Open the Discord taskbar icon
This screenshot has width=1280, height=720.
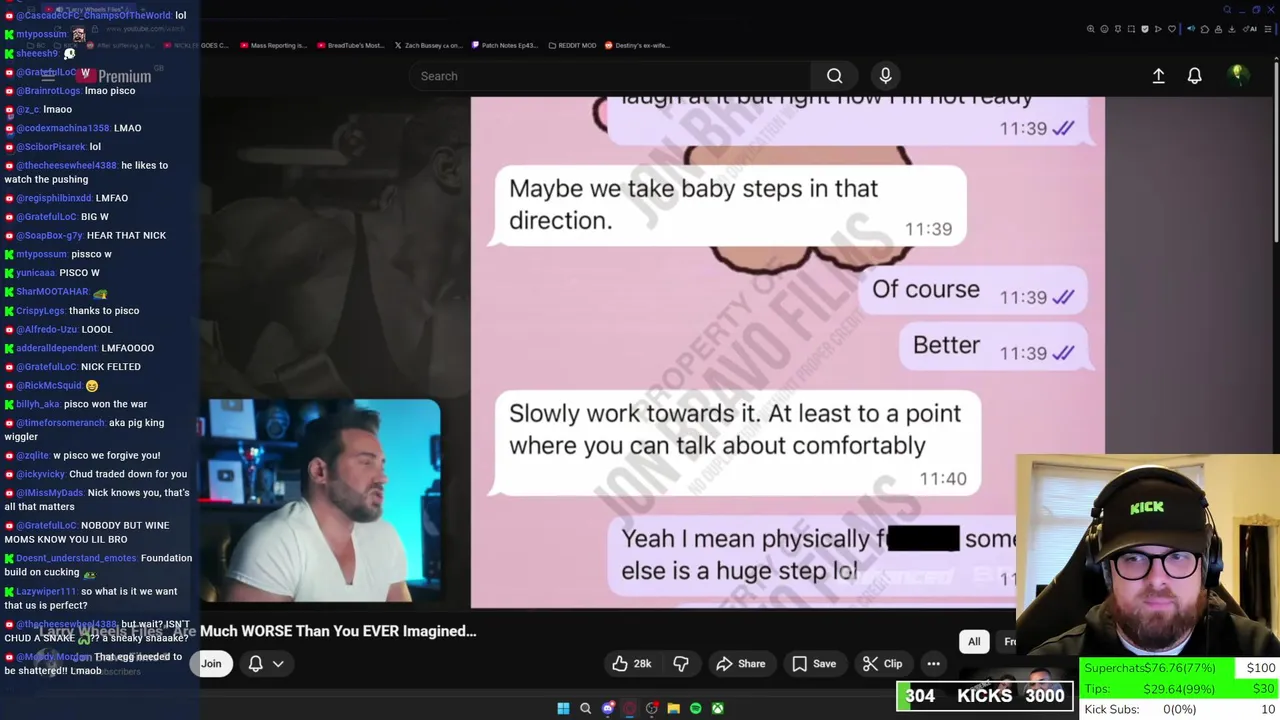coord(607,708)
